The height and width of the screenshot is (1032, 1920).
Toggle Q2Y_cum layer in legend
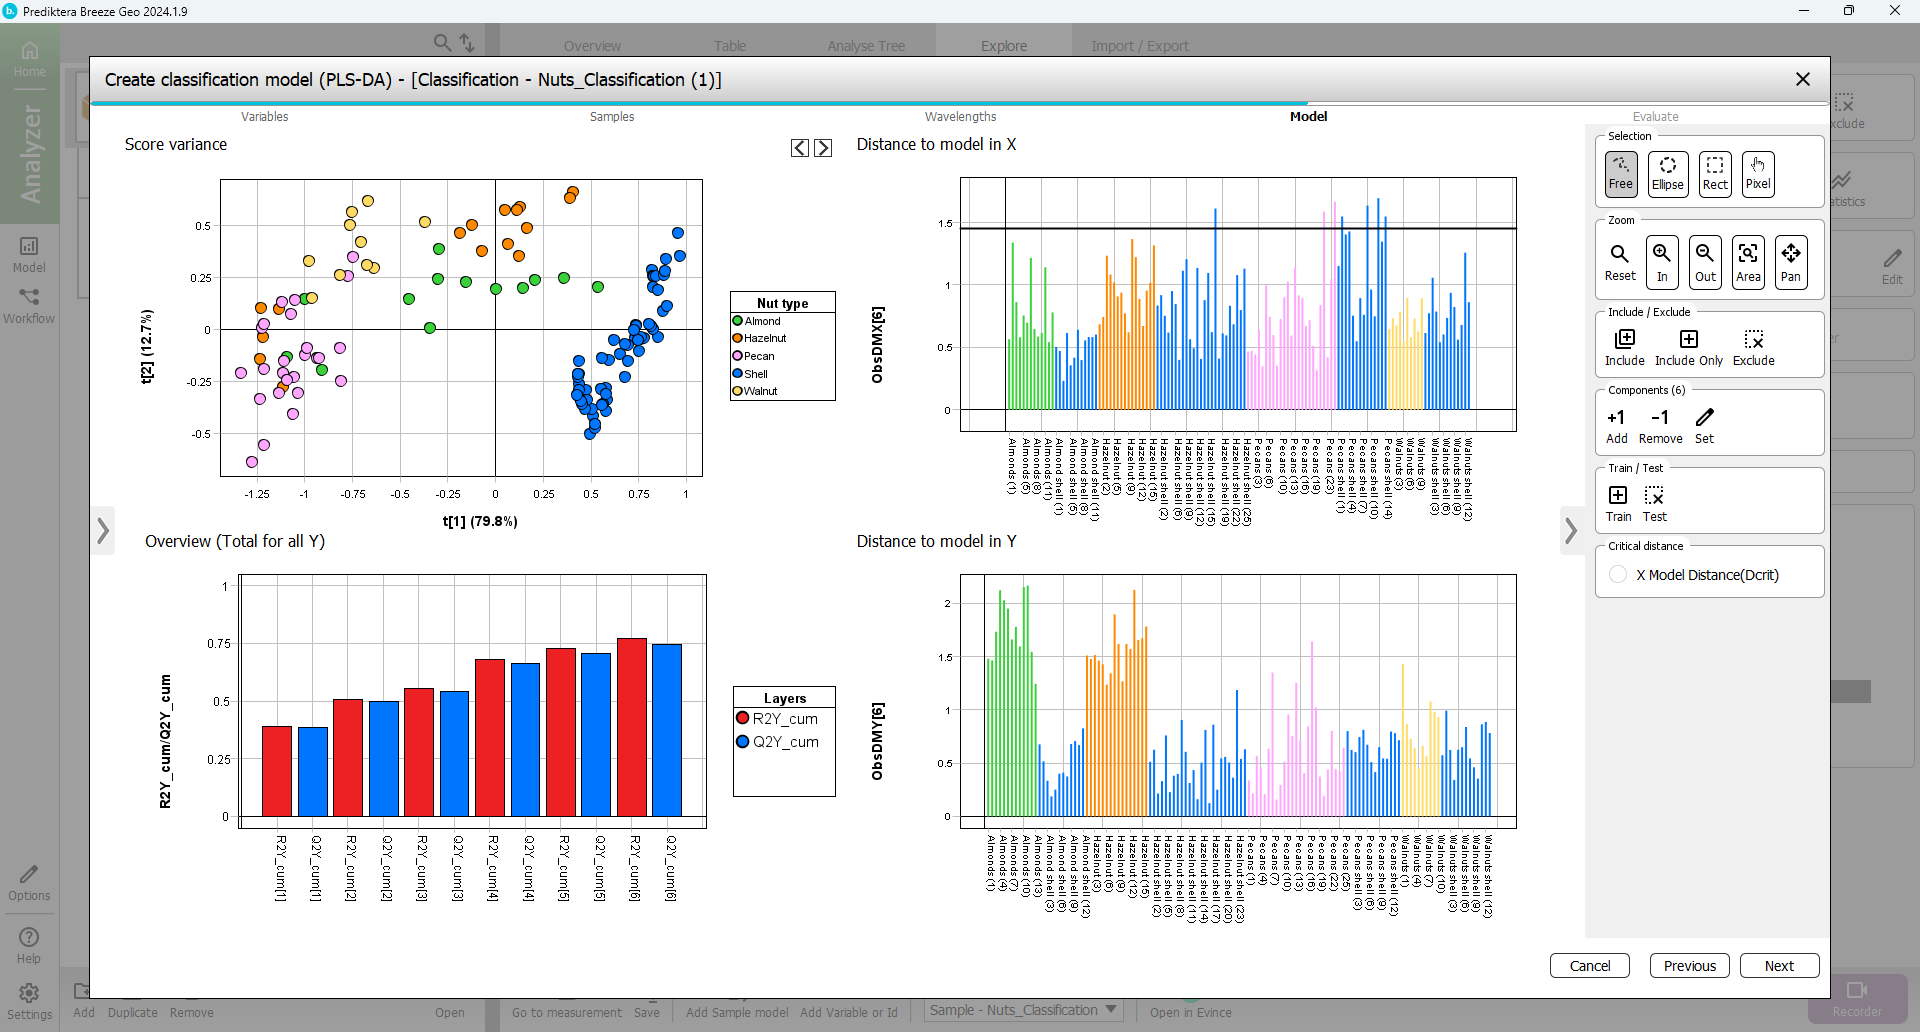(743, 742)
